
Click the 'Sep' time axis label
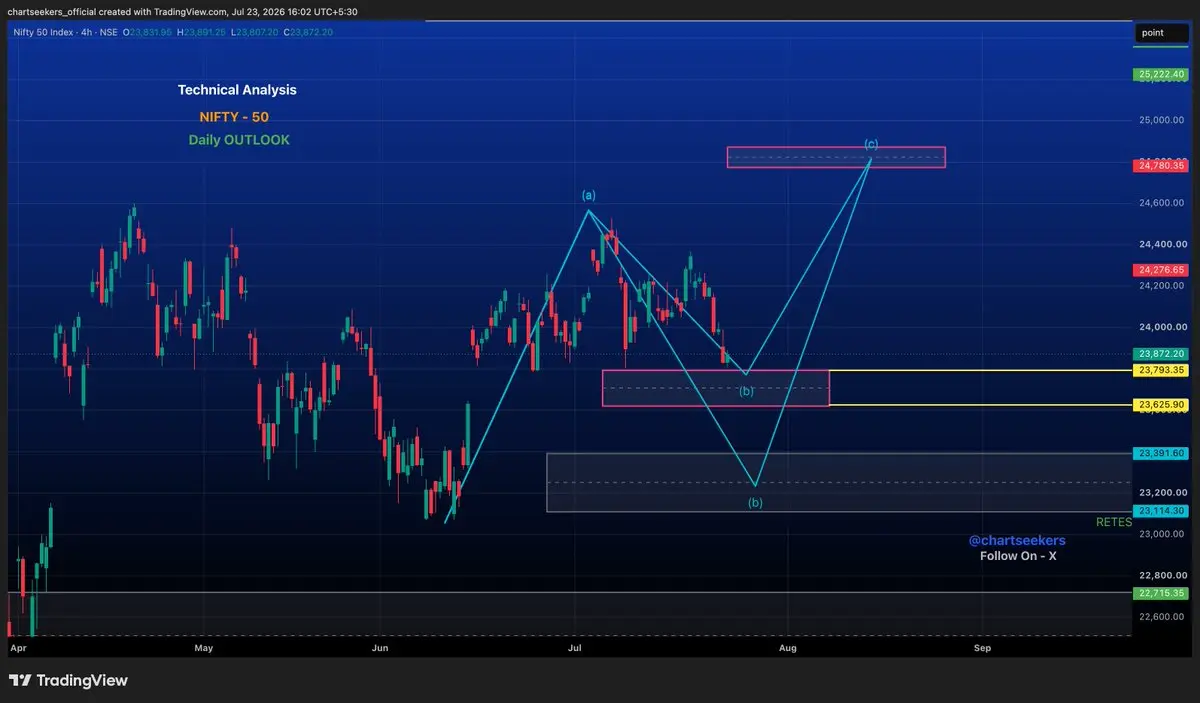coord(983,648)
